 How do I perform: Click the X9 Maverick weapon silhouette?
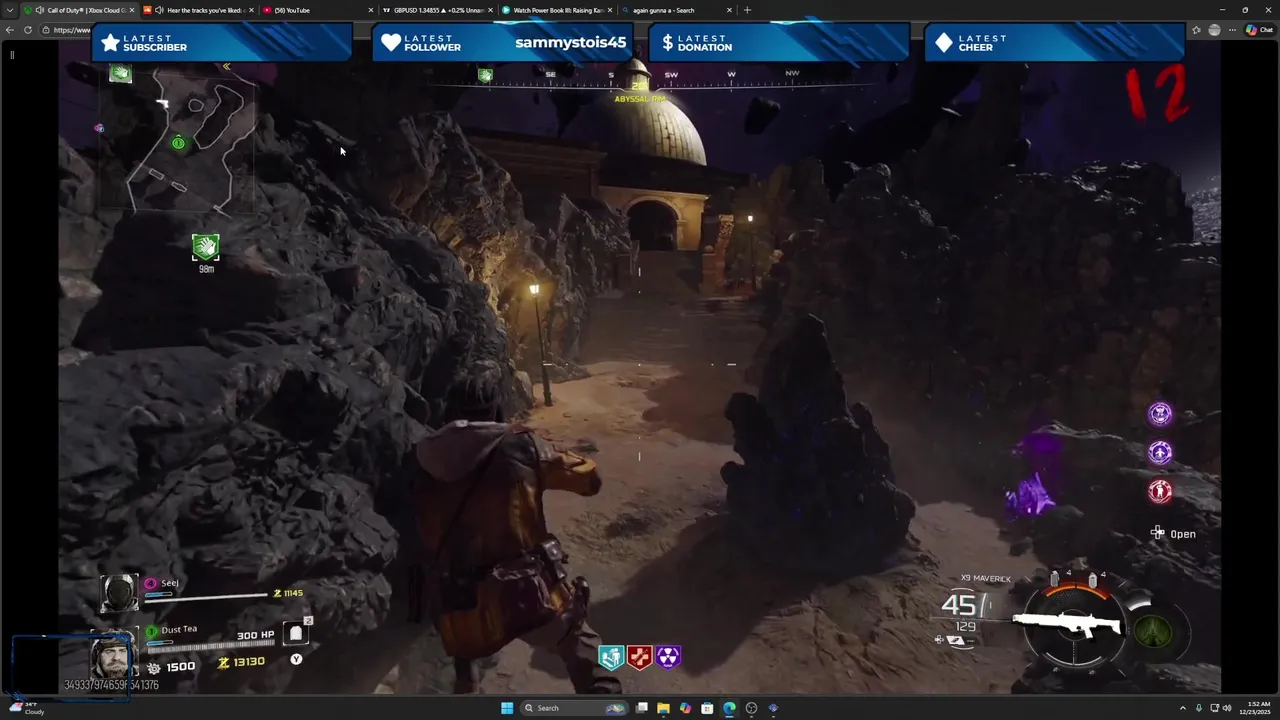(1067, 625)
